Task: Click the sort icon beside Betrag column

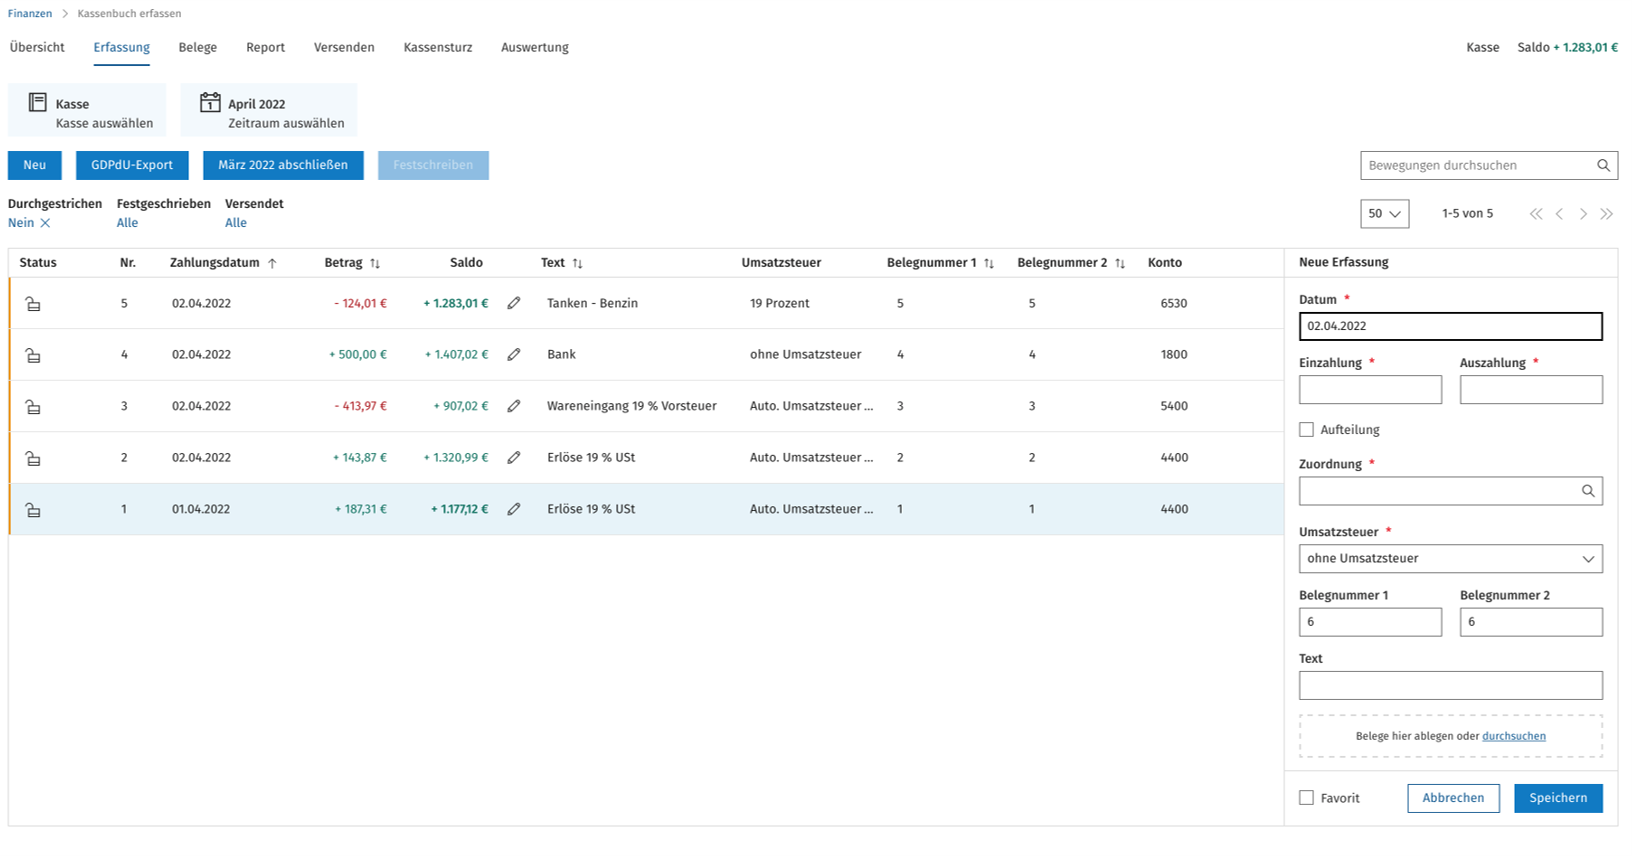Action: [375, 263]
